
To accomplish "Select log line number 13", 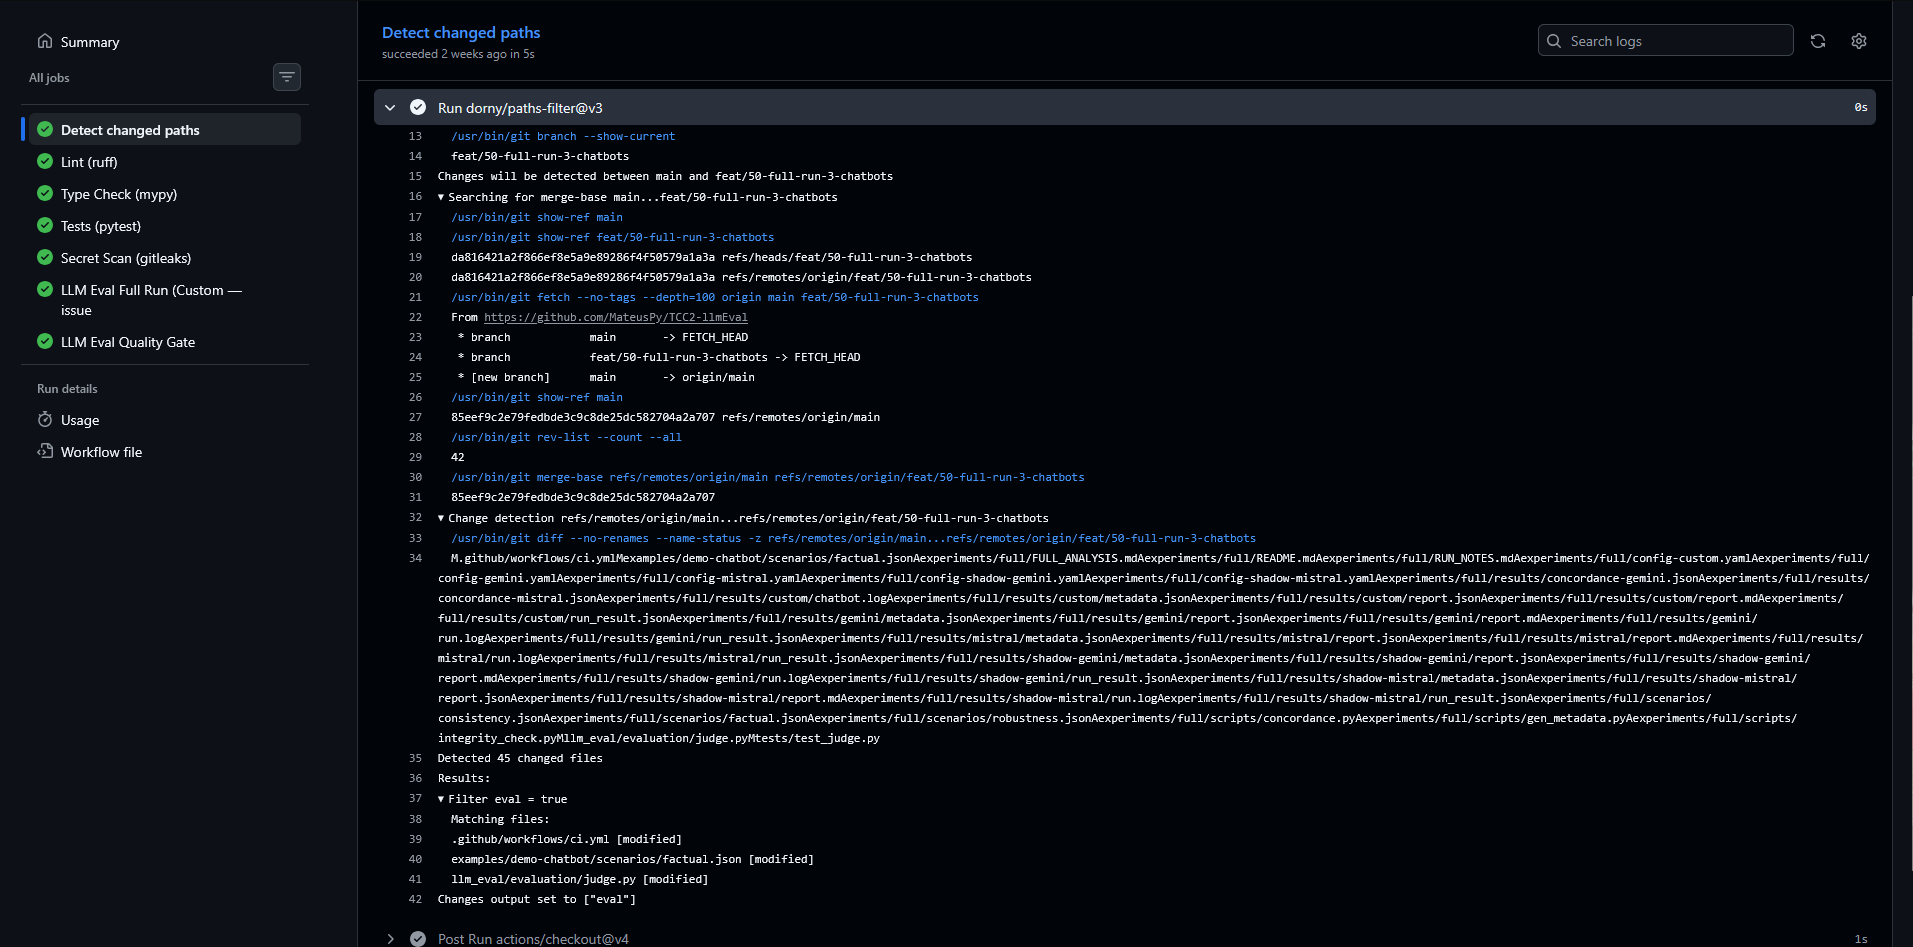I will pos(415,136).
